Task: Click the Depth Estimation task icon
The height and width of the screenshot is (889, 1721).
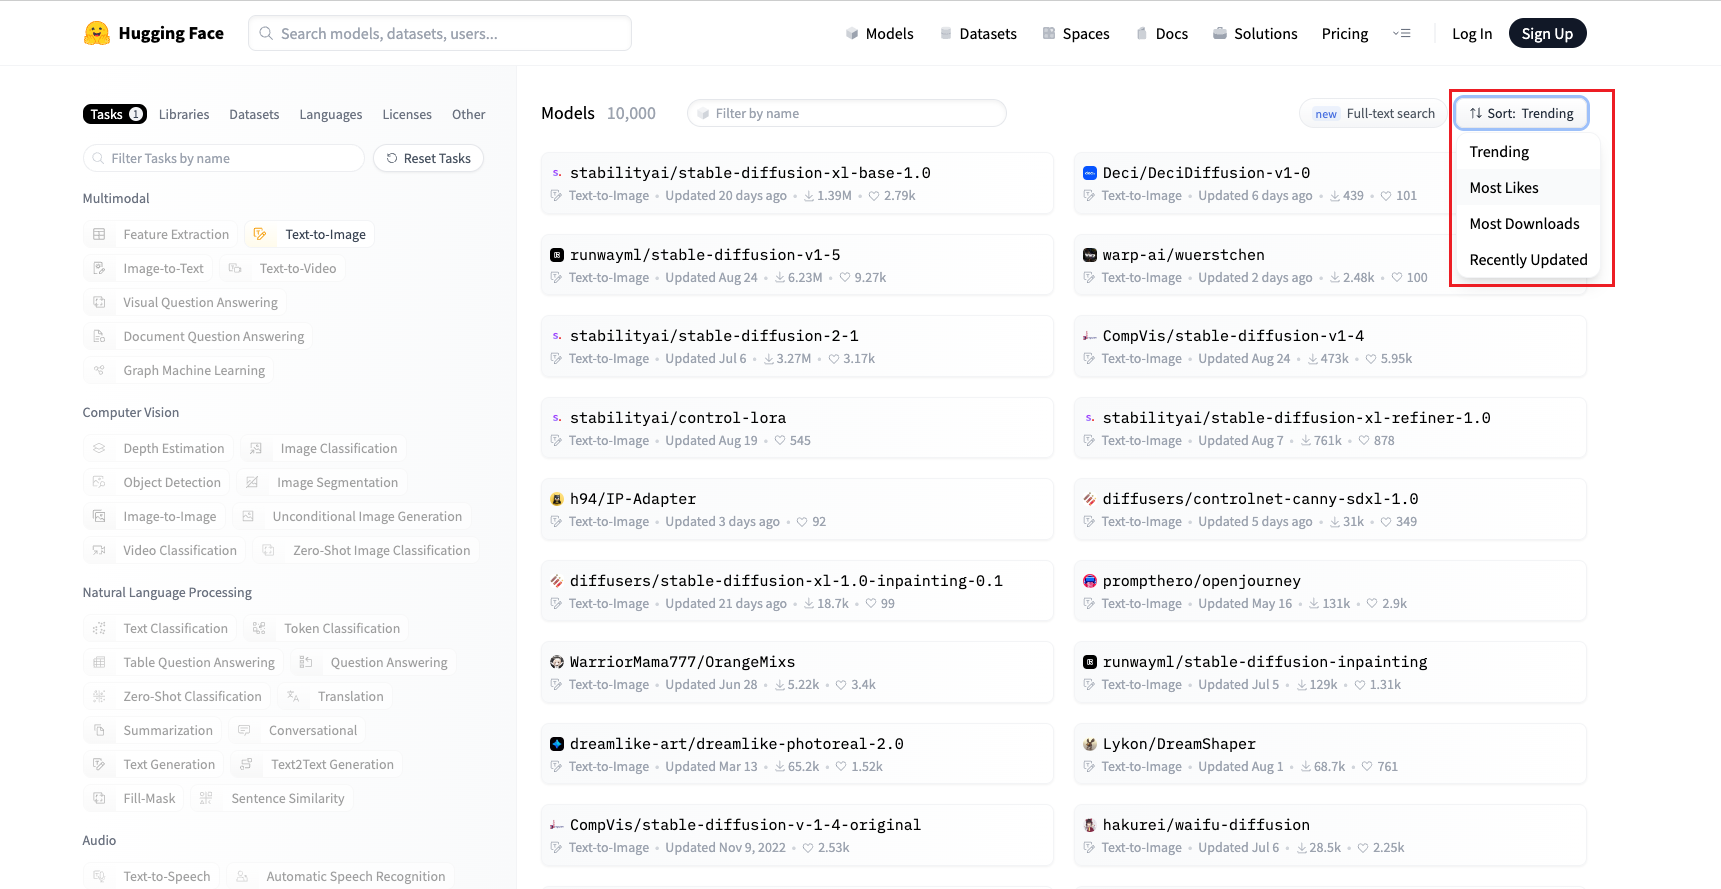Action: [99, 448]
